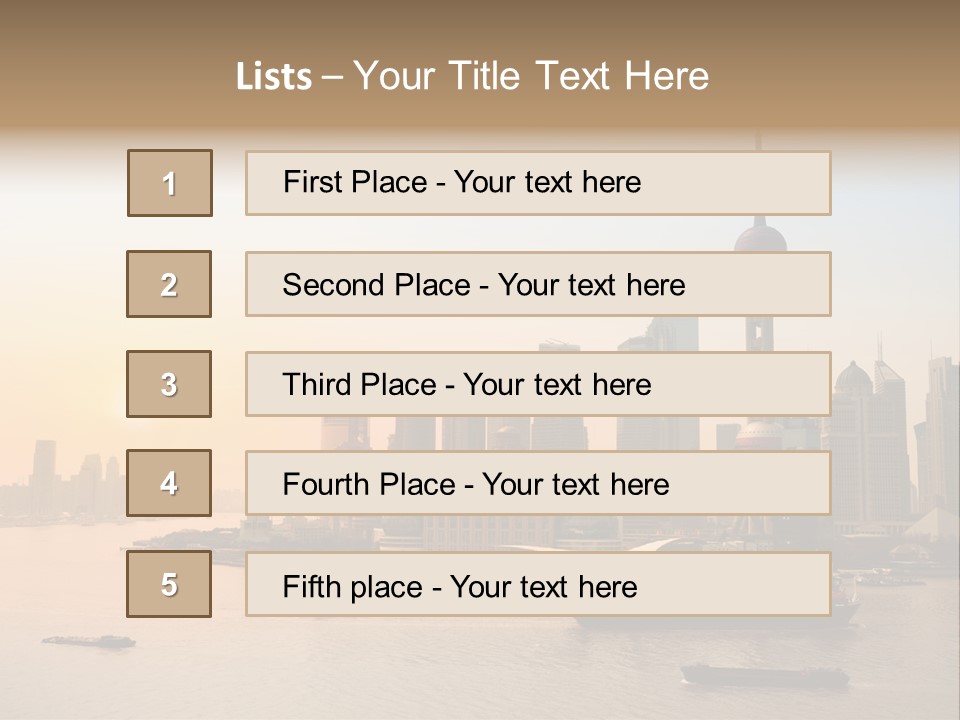Select the First Place text box

coord(538,183)
